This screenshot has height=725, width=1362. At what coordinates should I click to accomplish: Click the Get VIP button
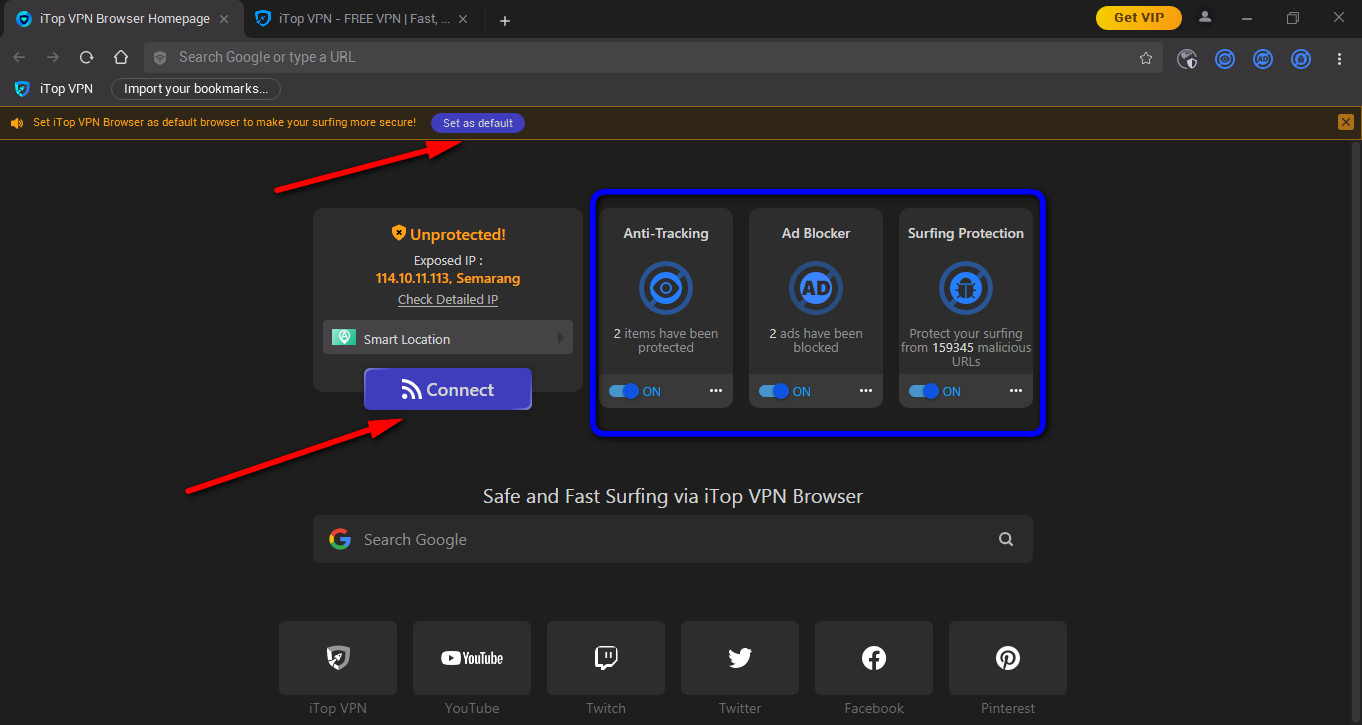tap(1138, 17)
